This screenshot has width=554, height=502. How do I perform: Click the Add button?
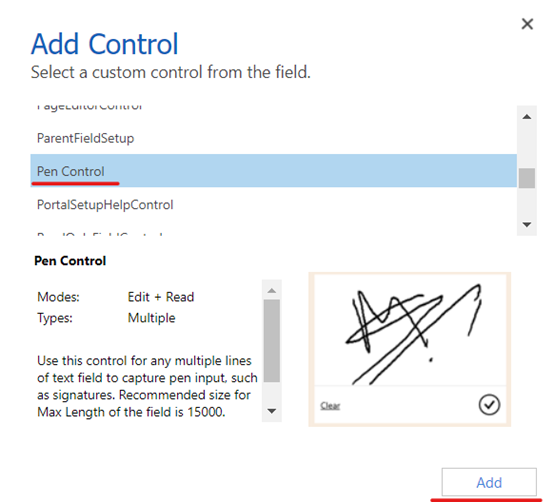[489, 482]
